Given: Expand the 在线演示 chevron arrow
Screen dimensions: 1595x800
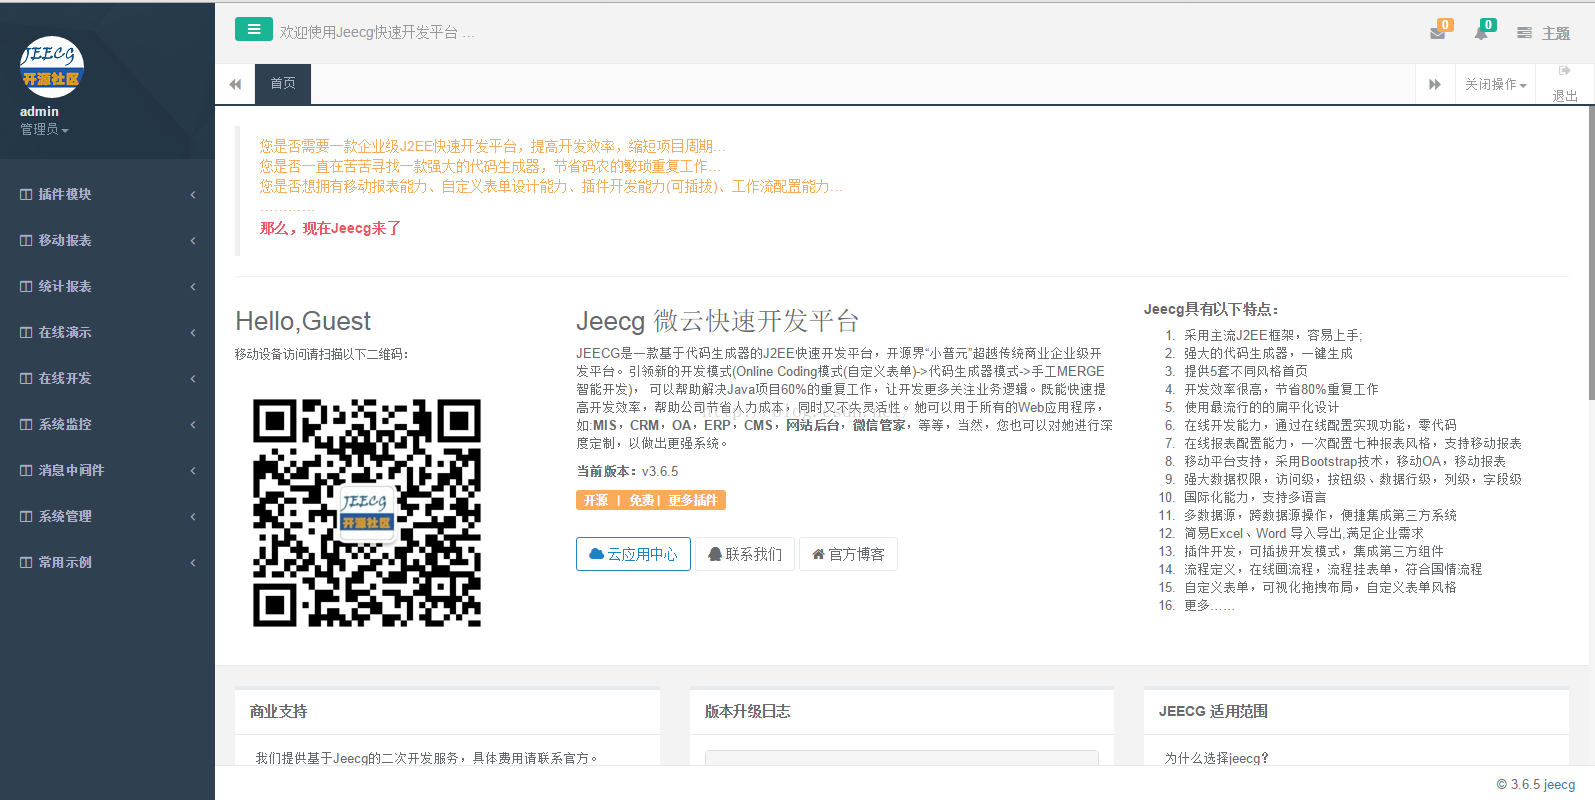Looking at the screenshot, I should [193, 333].
